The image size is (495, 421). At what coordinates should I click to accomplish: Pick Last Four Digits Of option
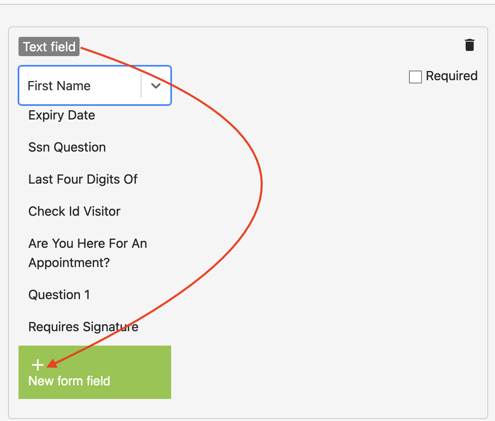(83, 179)
